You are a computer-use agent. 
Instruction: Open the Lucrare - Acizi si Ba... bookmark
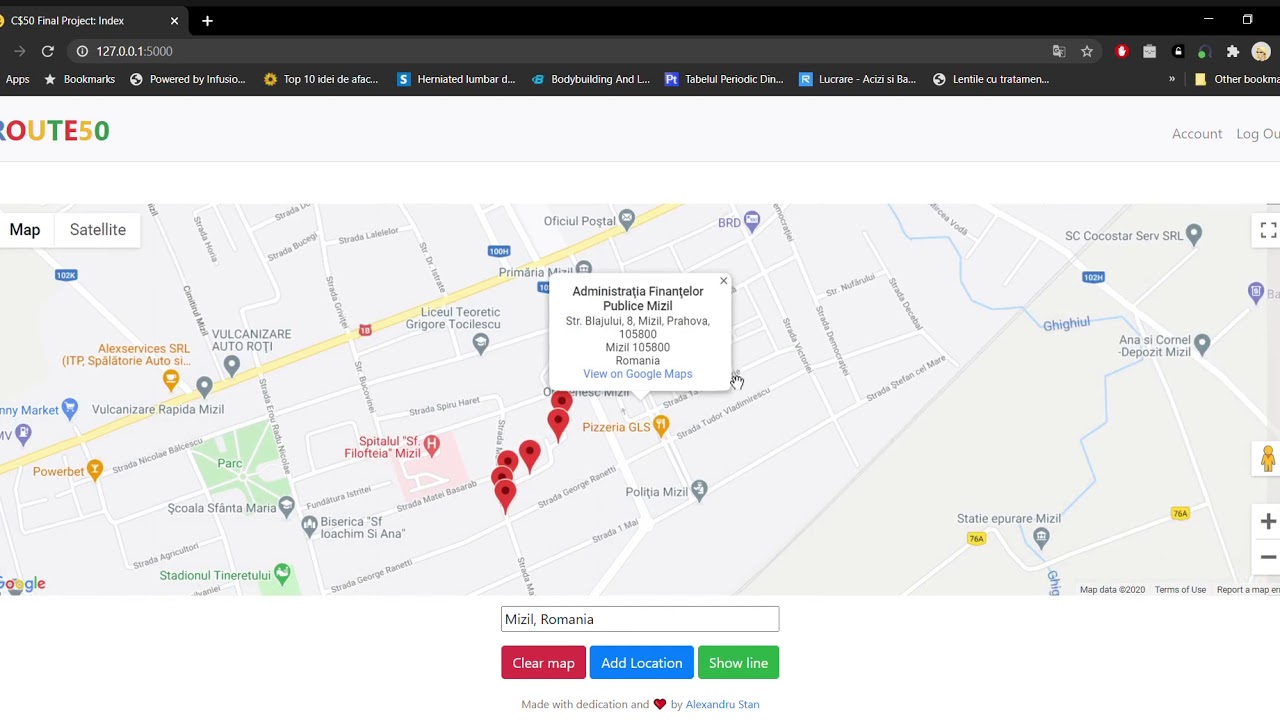click(857, 79)
